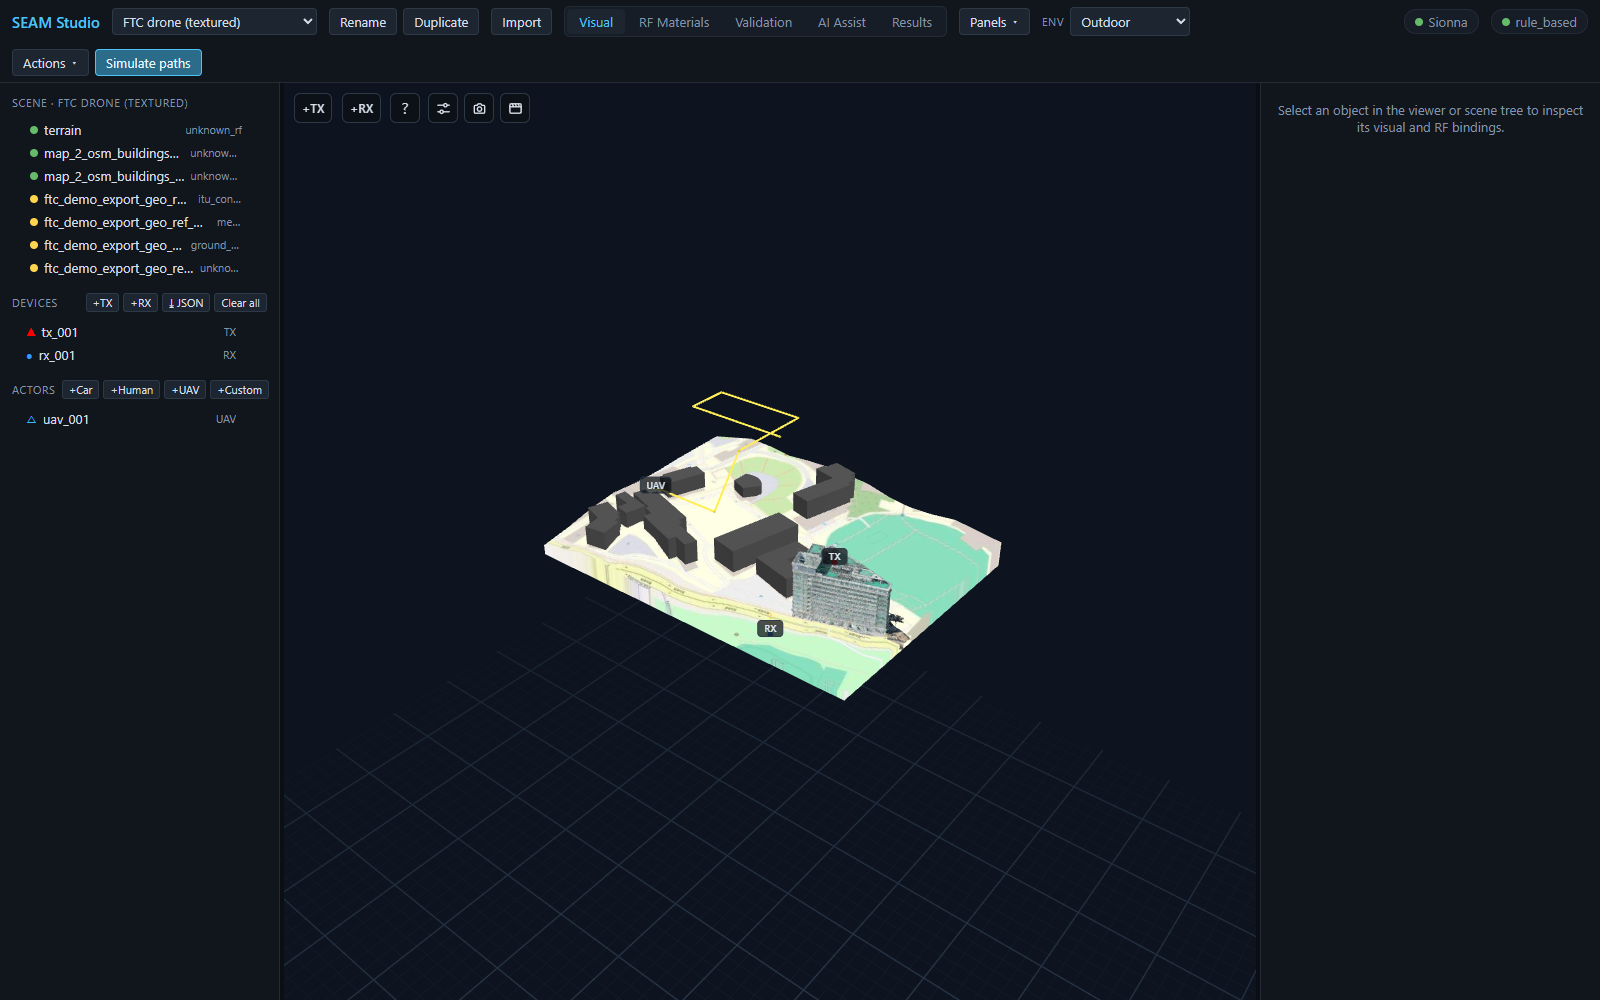Click Clear all devices button

[240, 303]
